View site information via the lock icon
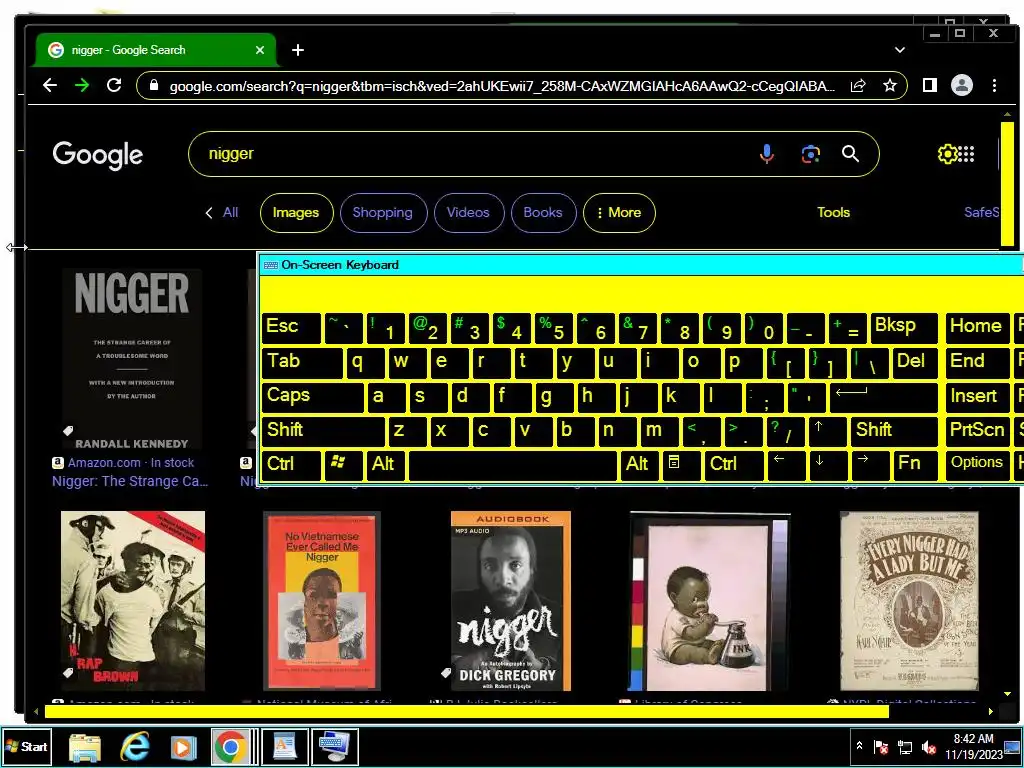 [x=154, y=86]
